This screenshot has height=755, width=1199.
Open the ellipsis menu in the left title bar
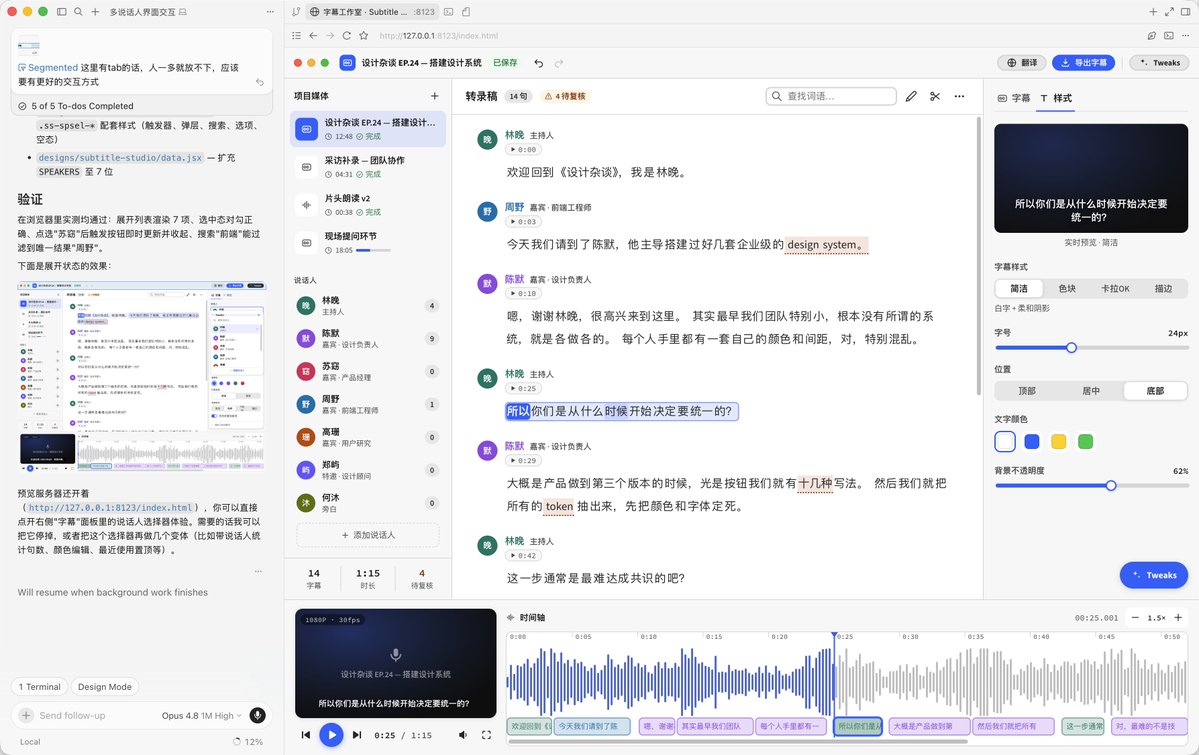(x=270, y=12)
